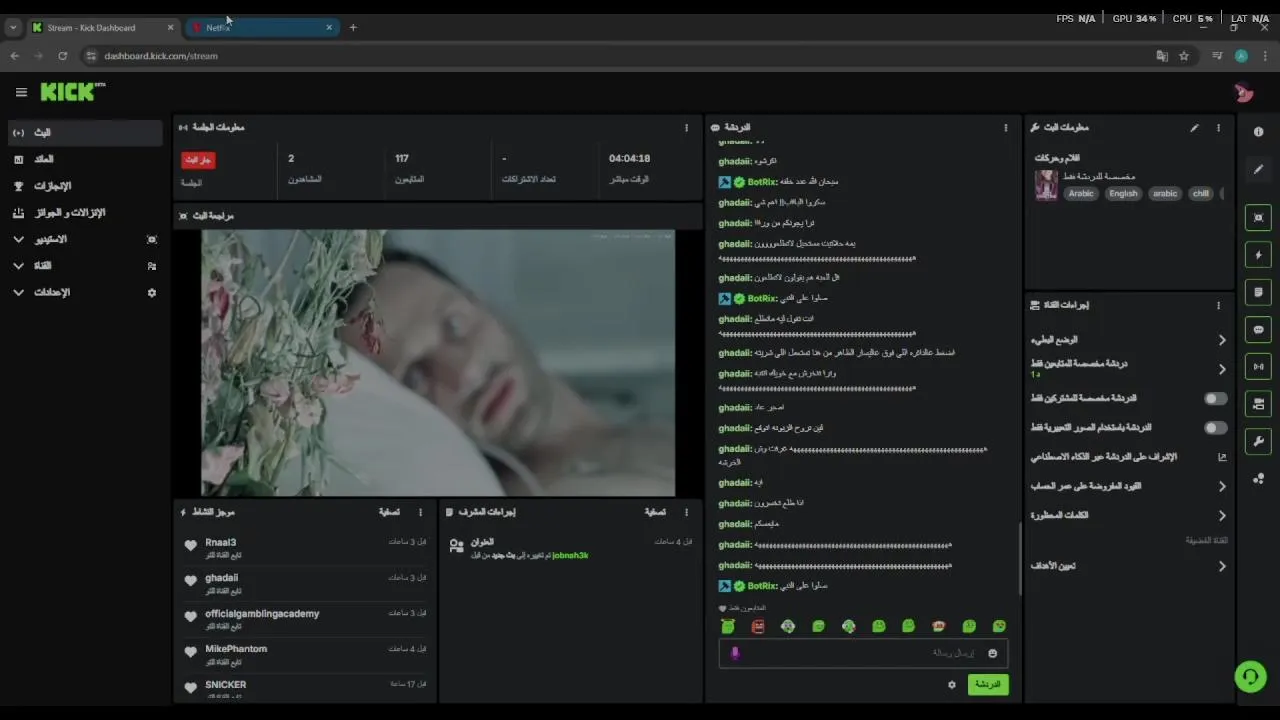Expand followers-only chat option chevron
This screenshot has width=1280, height=720.
pos(1222,369)
